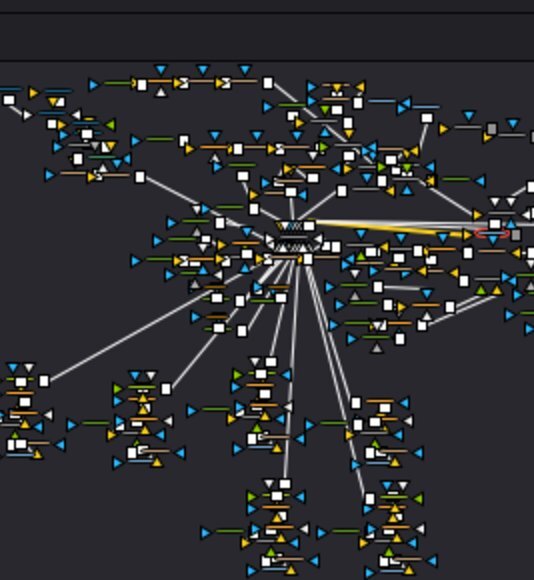Select the white square with a short wire dropping to the yellow arrow
Screen dimensions: 534x580
pyautogui.click(x=427, y=118)
